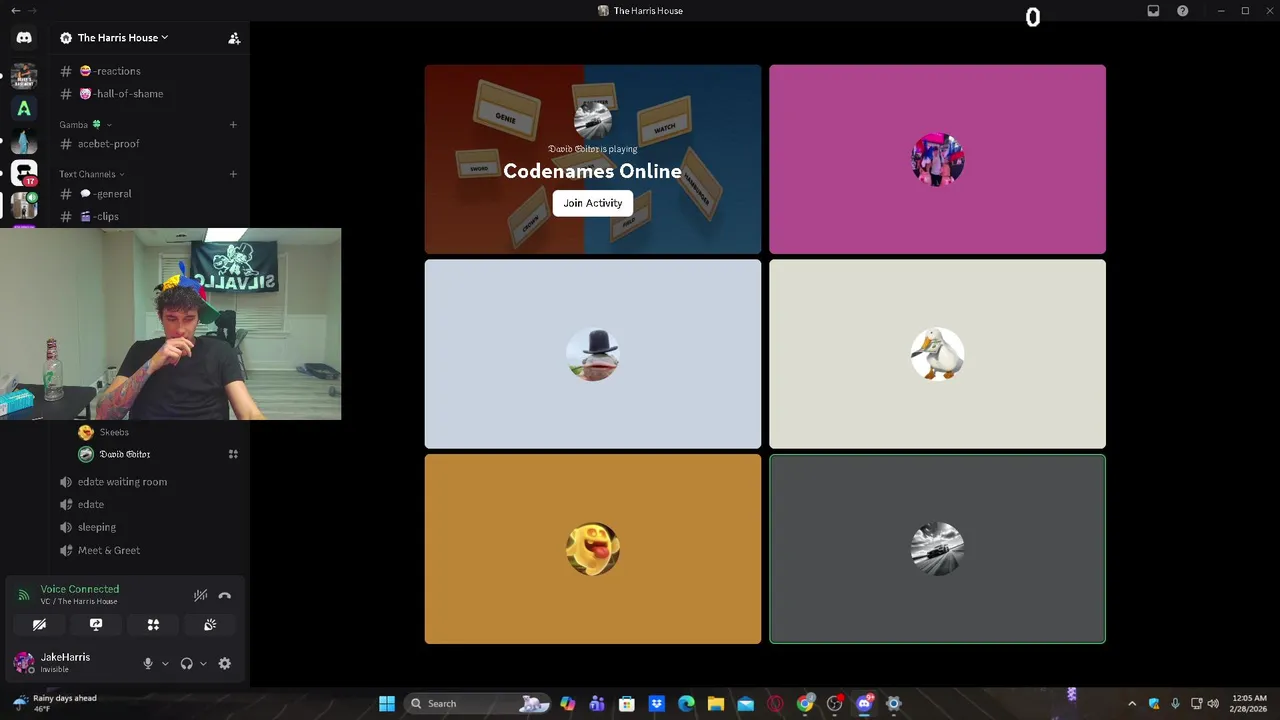The image size is (1280, 720).
Task: Open the Discord inbox icon
Action: coord(1153,11)
